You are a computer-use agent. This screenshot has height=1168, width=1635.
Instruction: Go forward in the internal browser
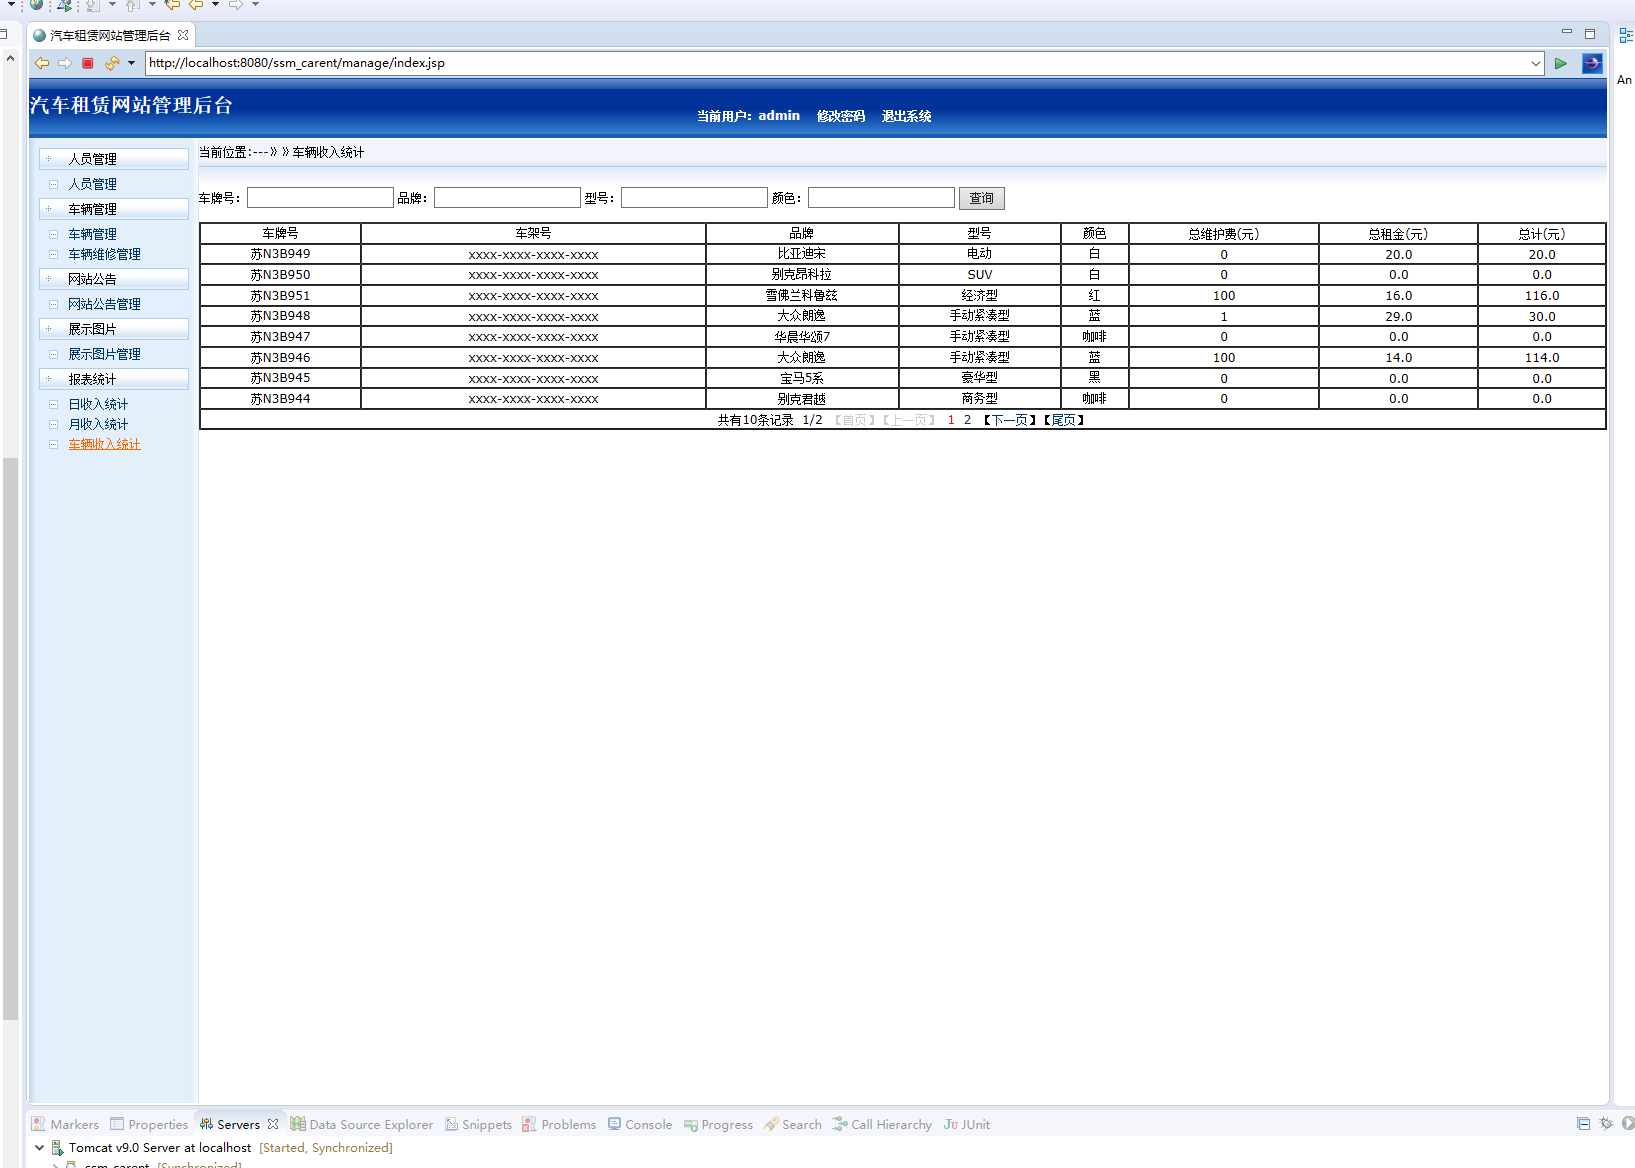65,63
